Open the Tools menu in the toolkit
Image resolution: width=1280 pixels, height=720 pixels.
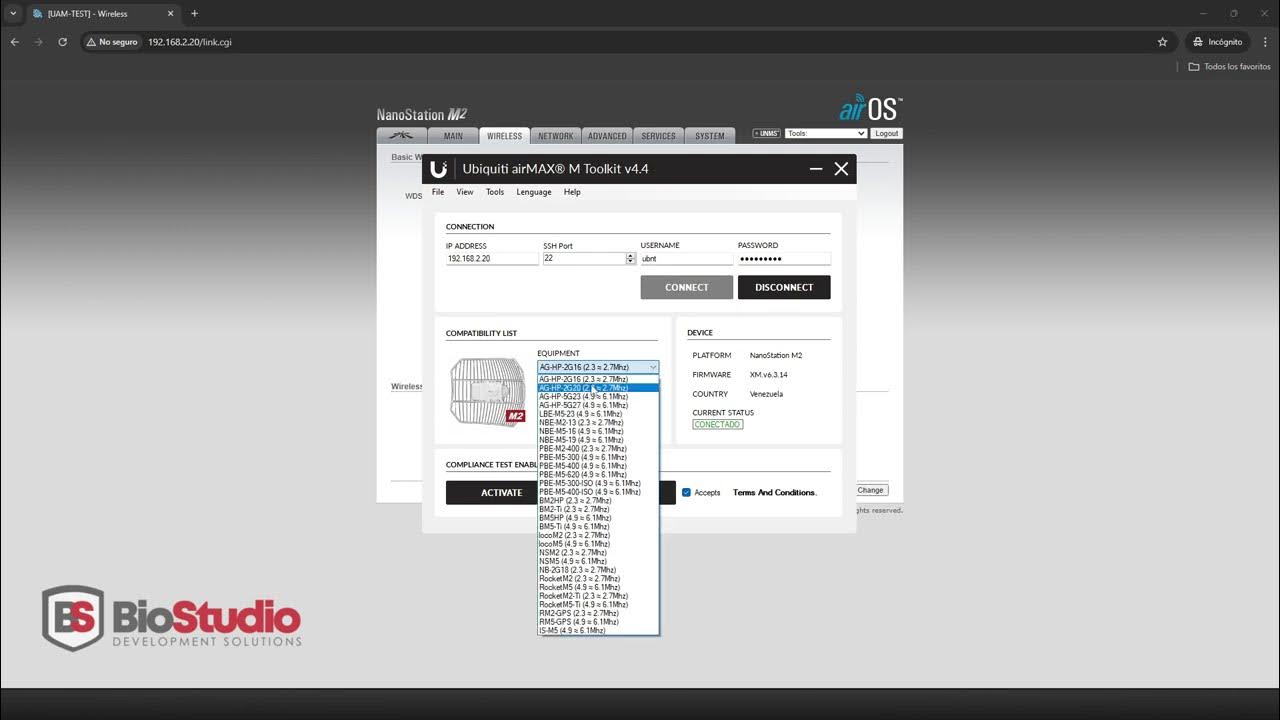coord(495,192)
